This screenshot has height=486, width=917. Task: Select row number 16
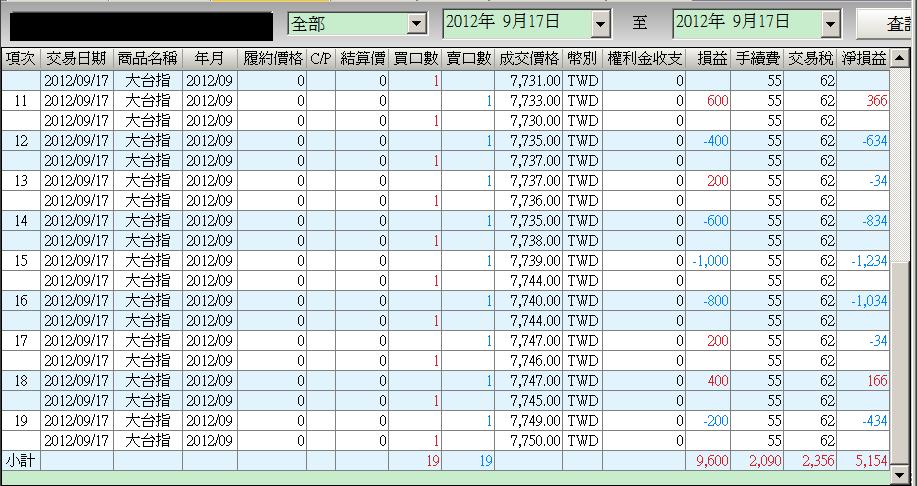pos(20,301)
